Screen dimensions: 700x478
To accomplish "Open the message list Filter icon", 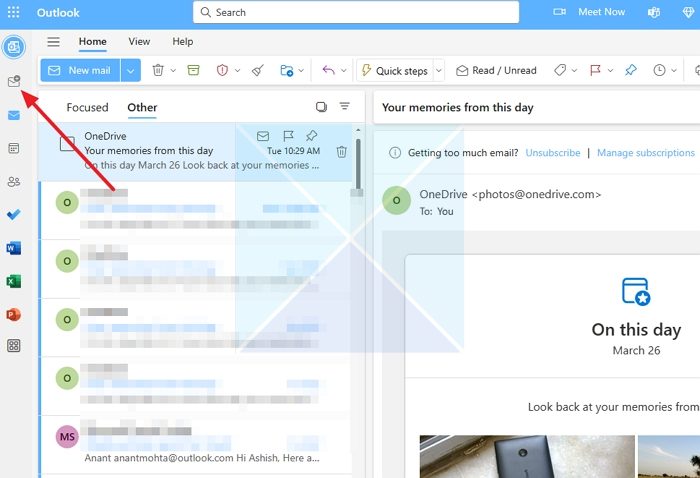I will tap(345, 106).
